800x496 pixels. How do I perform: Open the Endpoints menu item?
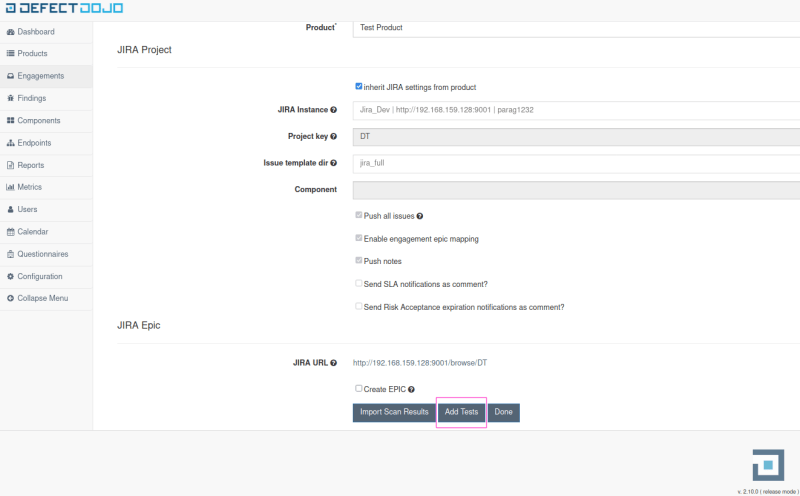coord(46,143)
